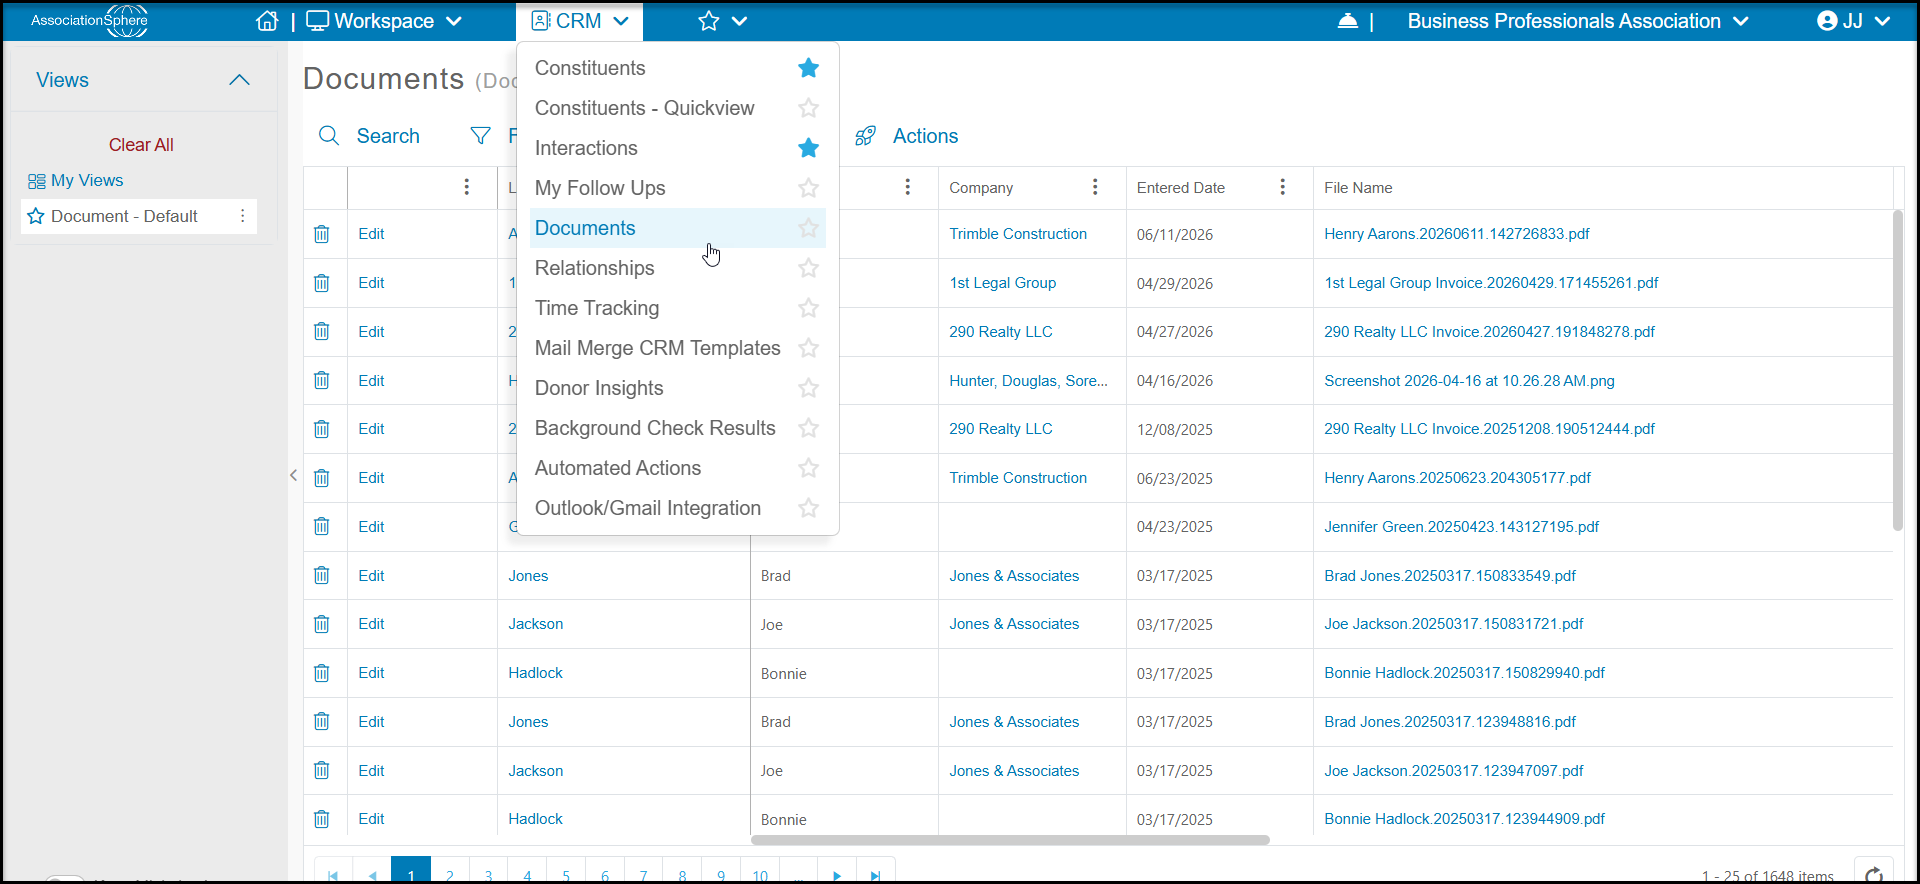Click vertical scrollbar of documents grid
This screenshot has height=884, width=1920.
pos(1897,370)
